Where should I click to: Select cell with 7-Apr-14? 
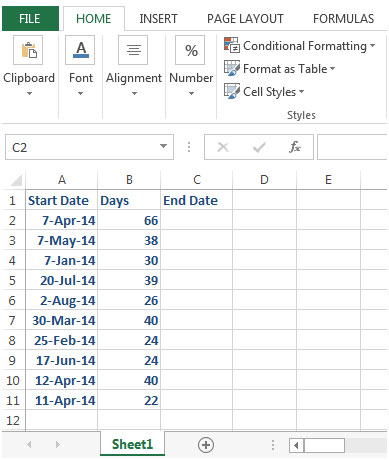(62, 220)
